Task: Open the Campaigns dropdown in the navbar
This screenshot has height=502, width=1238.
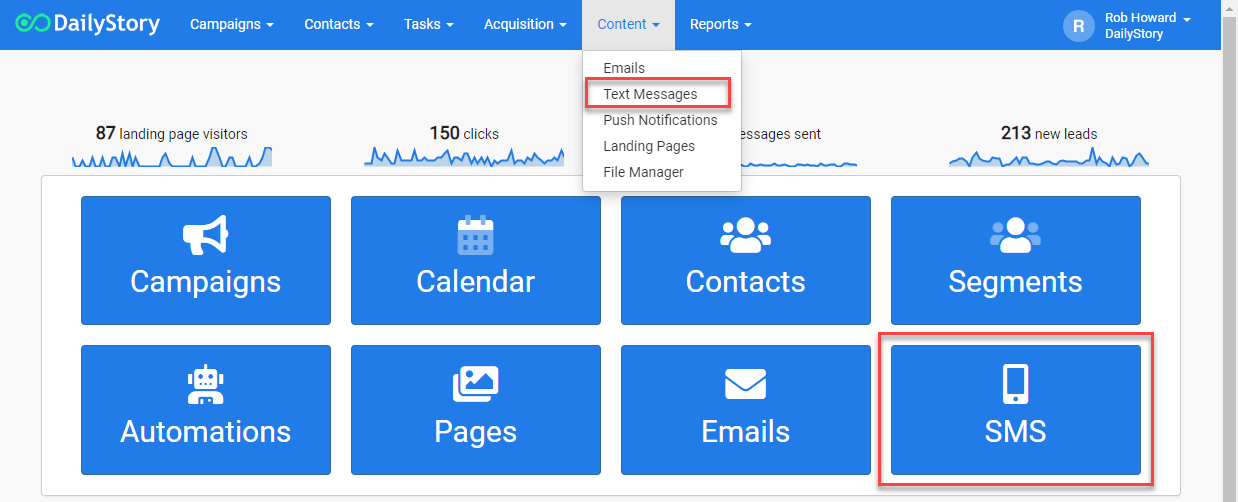Action: (x=232, y=24)
